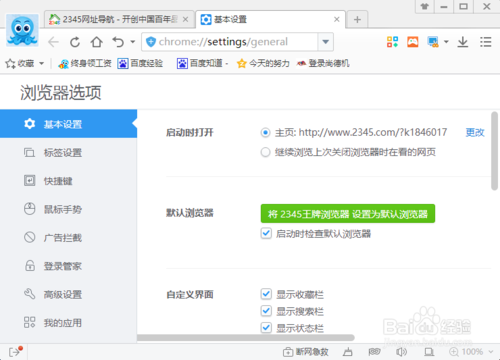Click the shield security icon in address bar
The width and height of the screenshot is (500, 360).
point(151,42)
